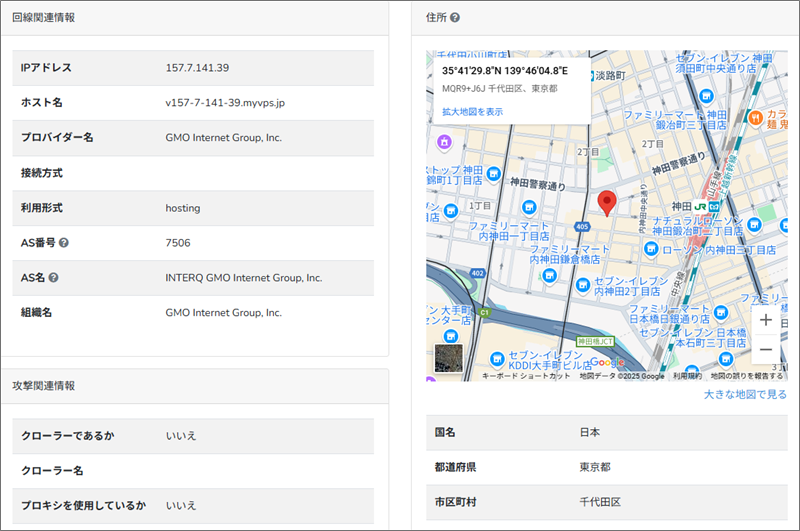Click the 都道府県 value 東京都

click(595, 467)
